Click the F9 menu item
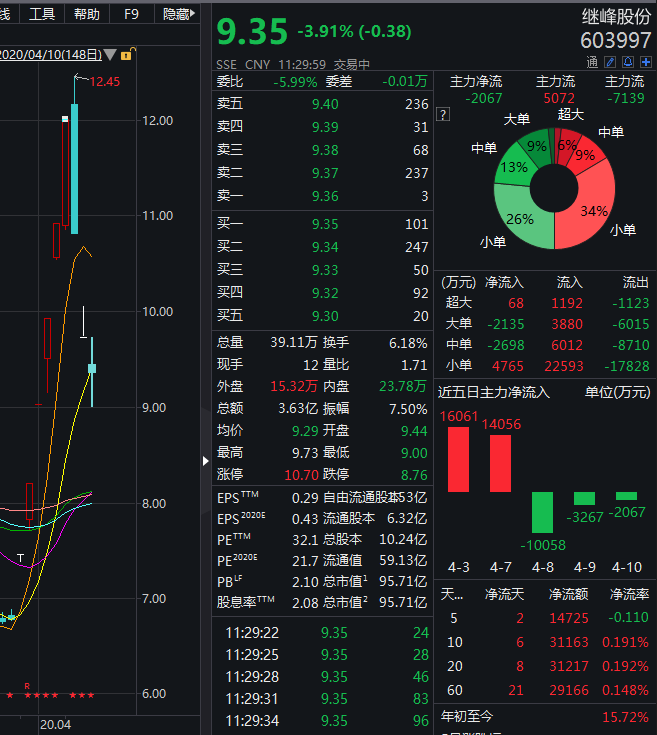This screenshot has height=735, width=657. pos(132,14)
